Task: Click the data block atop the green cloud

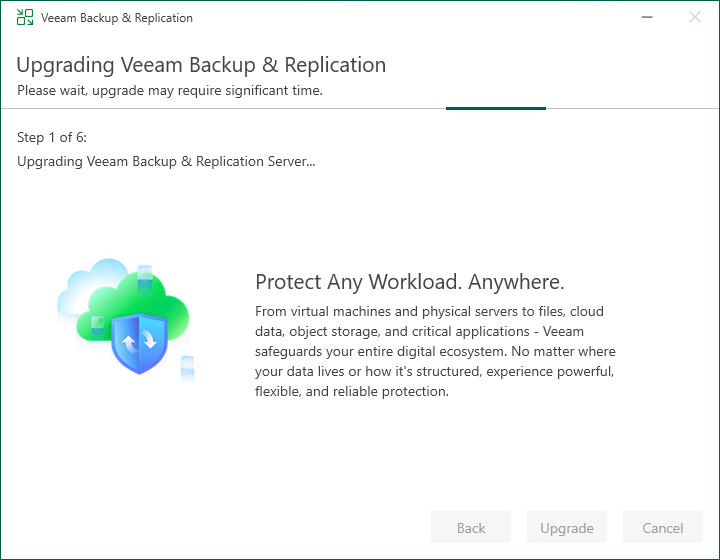Action: coord(145,278)
